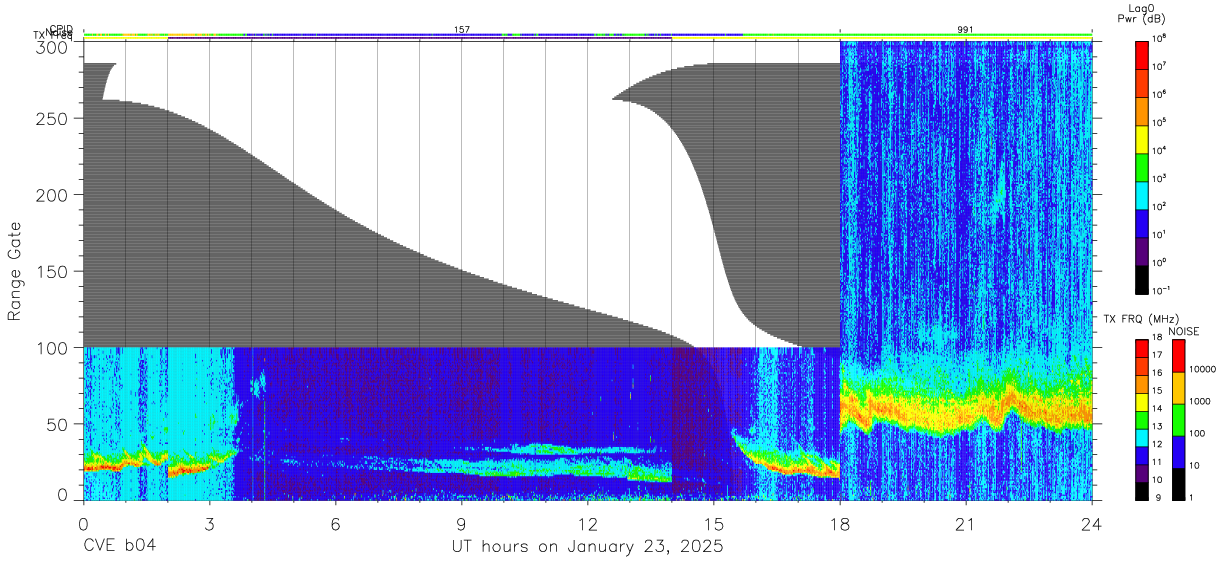Click the '24' UT hour tick label
The height and width of the screenshot is (567, 1228).
click(x=1092, y=524)
